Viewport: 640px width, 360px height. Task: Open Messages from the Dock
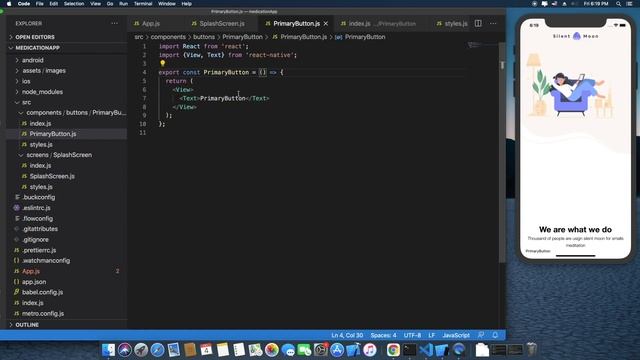pos(288,350)
